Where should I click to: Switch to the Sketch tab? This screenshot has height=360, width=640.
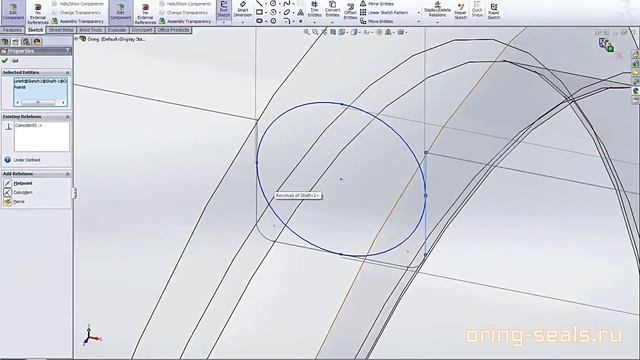[x=36, y=30]
